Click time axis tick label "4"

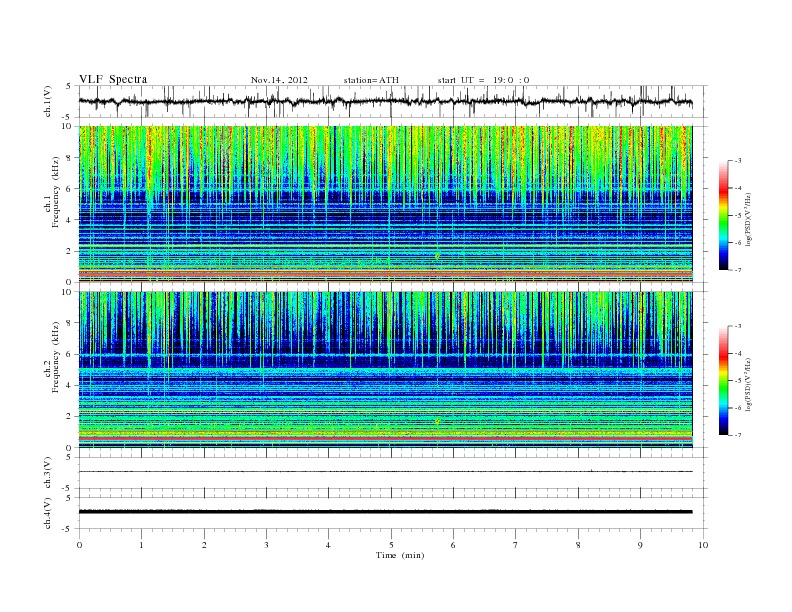point(328,545)
